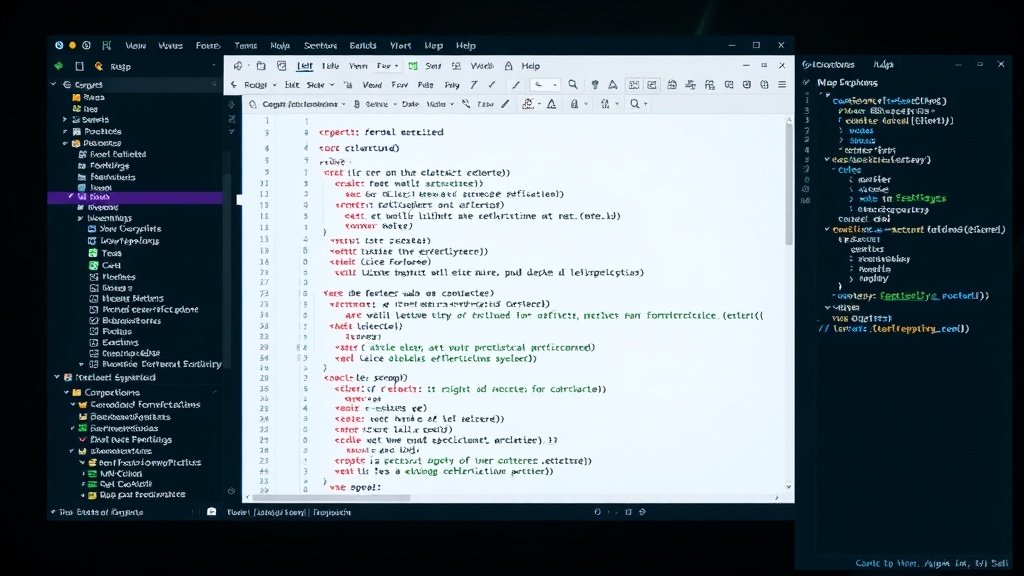The image size is (1024, 576).
Task: Open the "Sechure" menu in top menu bar
Action: tap(320, 46)
